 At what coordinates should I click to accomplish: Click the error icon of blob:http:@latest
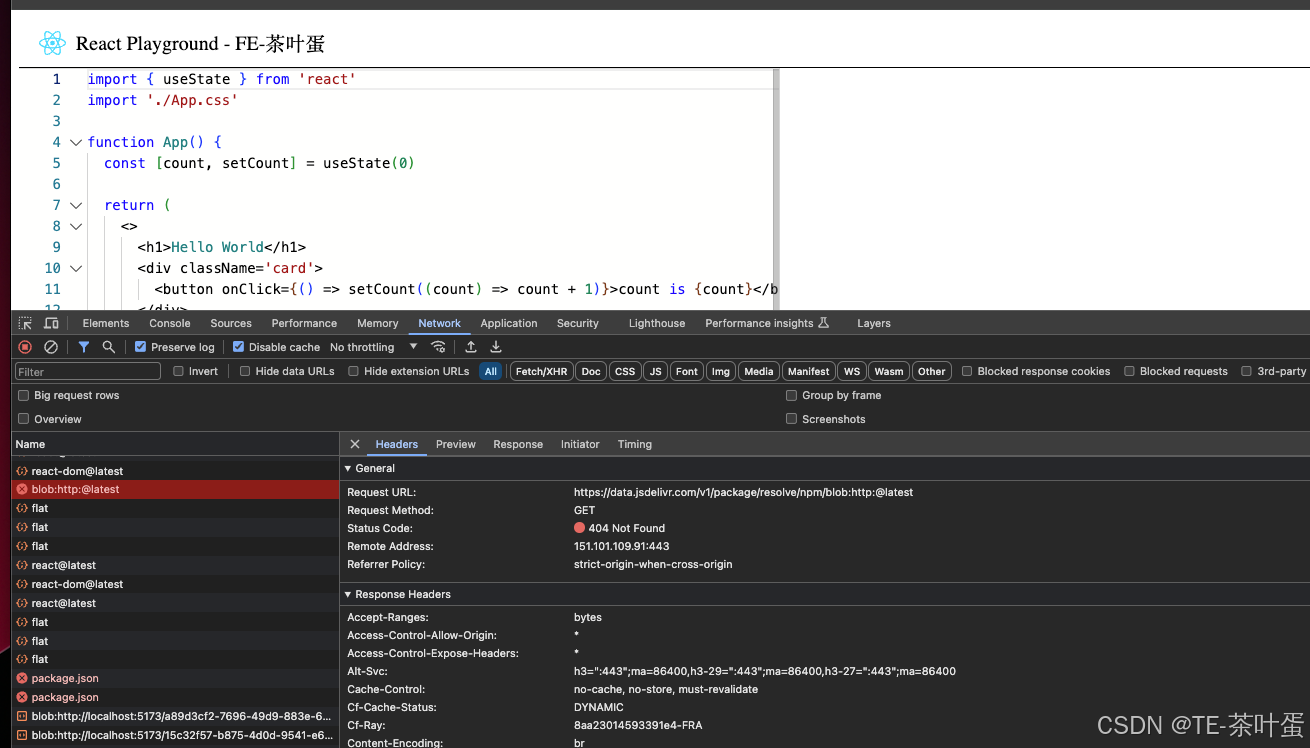22,489
